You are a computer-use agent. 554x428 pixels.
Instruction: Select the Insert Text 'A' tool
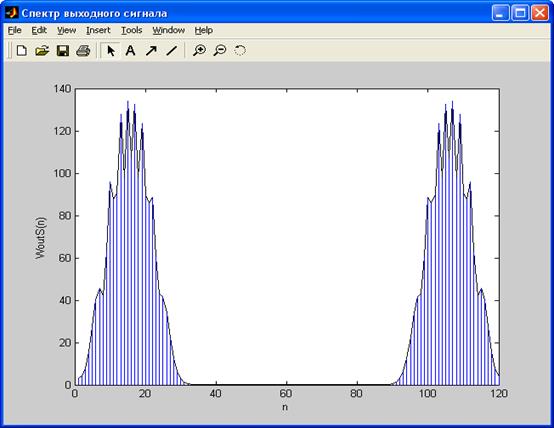point(130,51)
